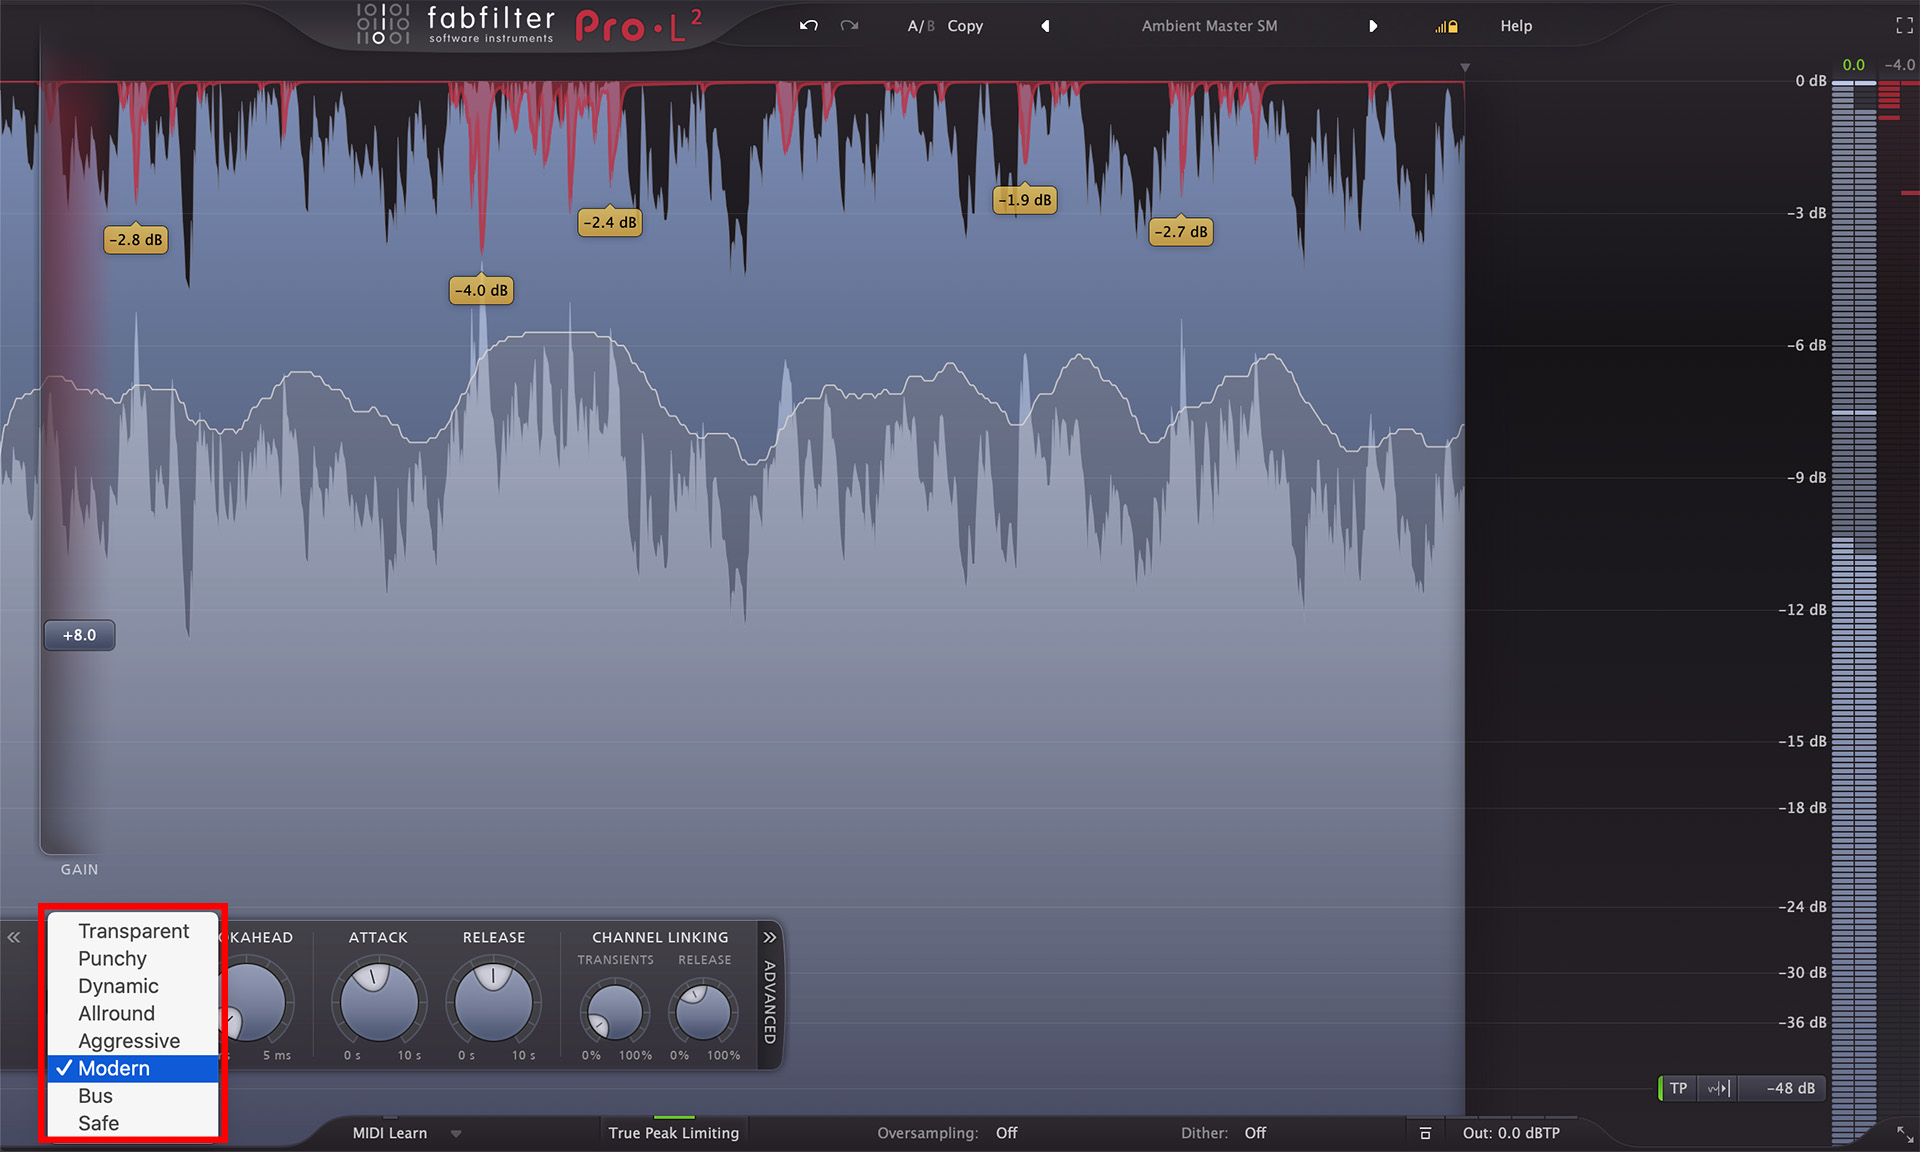Click the undo arrow icon

[x=809, y=26]
